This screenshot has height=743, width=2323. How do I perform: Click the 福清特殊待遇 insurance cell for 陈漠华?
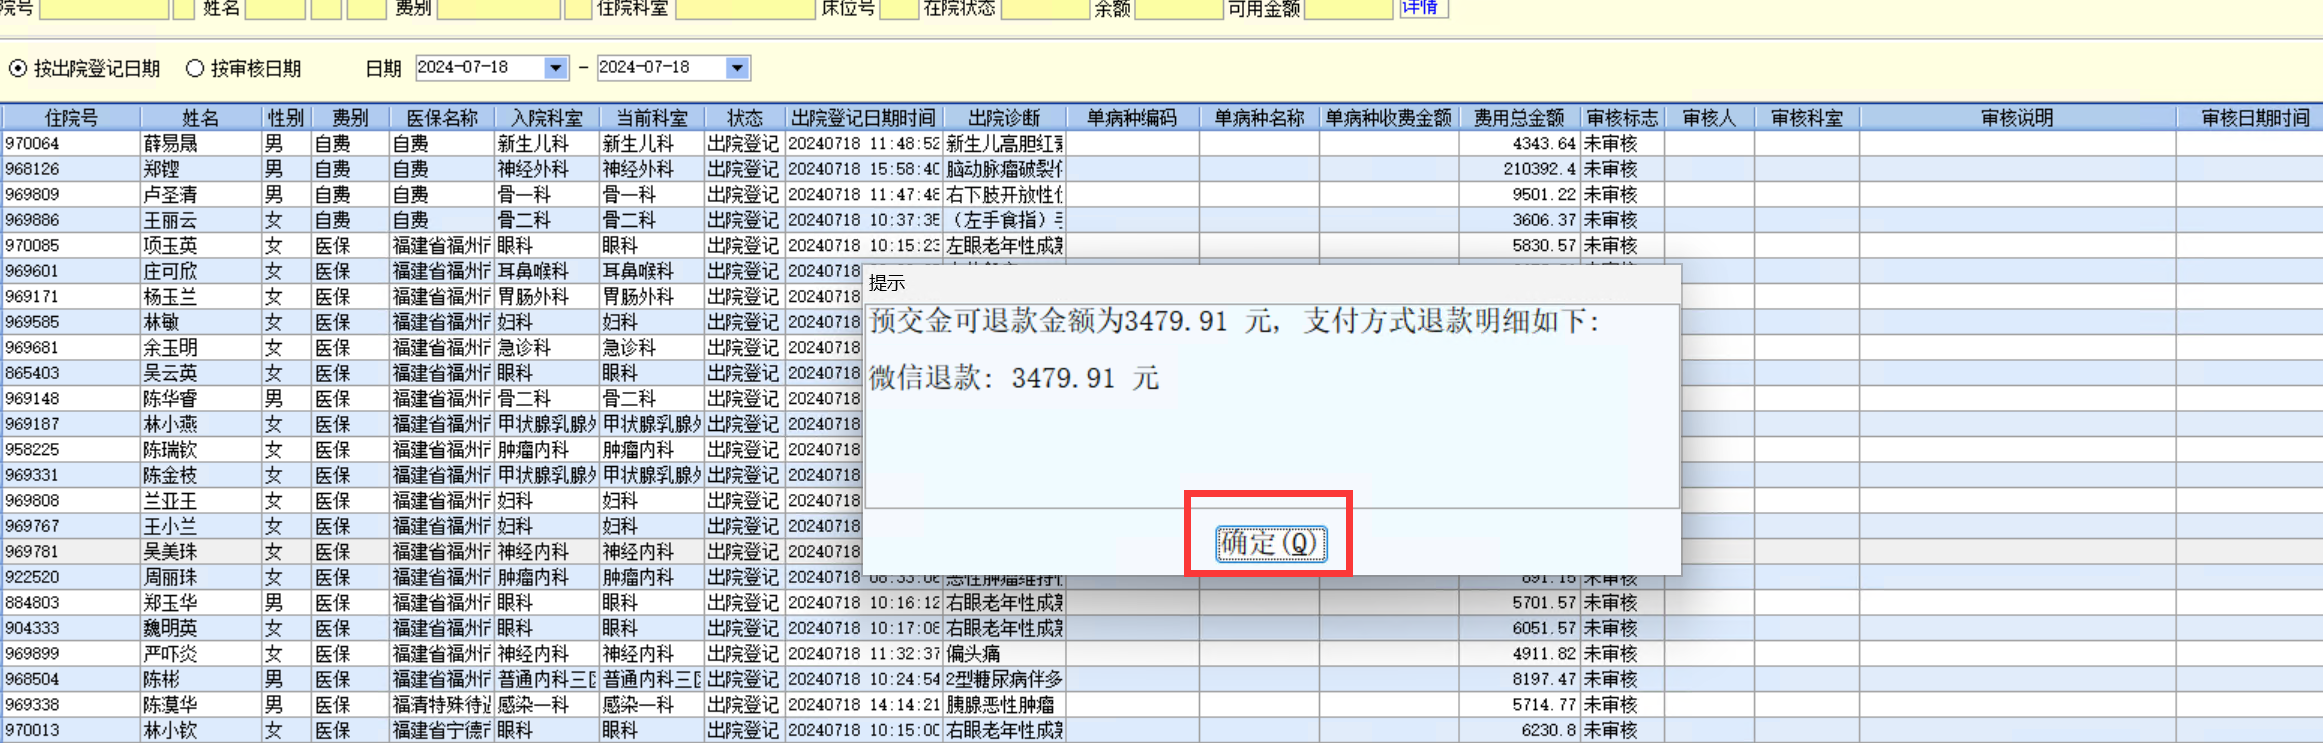[x=442, y=705]
